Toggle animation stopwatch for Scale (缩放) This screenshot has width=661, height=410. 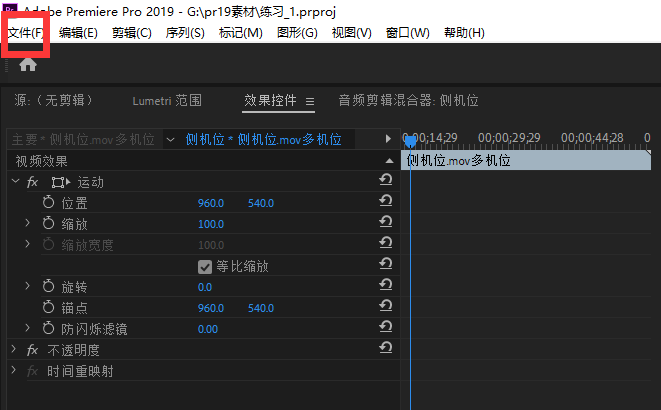pyautogui.click(x=48, y=223)
